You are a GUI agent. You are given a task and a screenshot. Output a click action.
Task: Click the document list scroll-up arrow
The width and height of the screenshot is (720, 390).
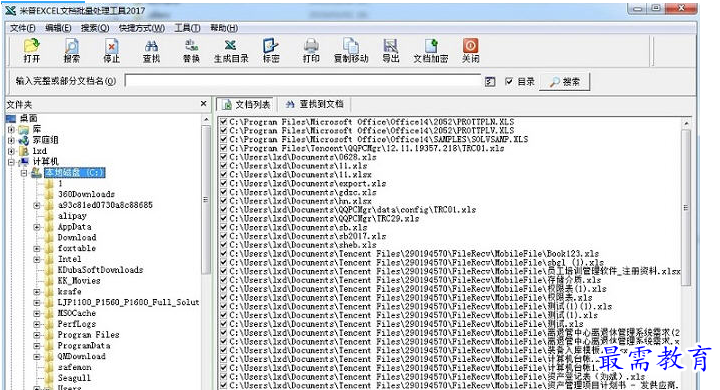[686, 123]
